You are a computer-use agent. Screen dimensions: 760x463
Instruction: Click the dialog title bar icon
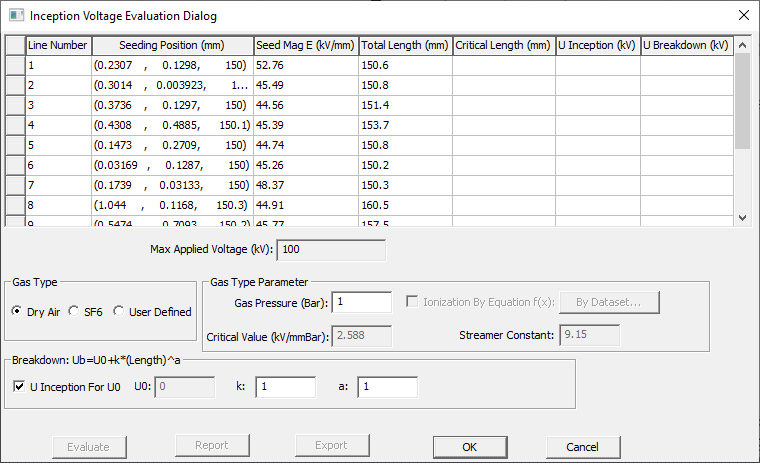coord(16,16)
